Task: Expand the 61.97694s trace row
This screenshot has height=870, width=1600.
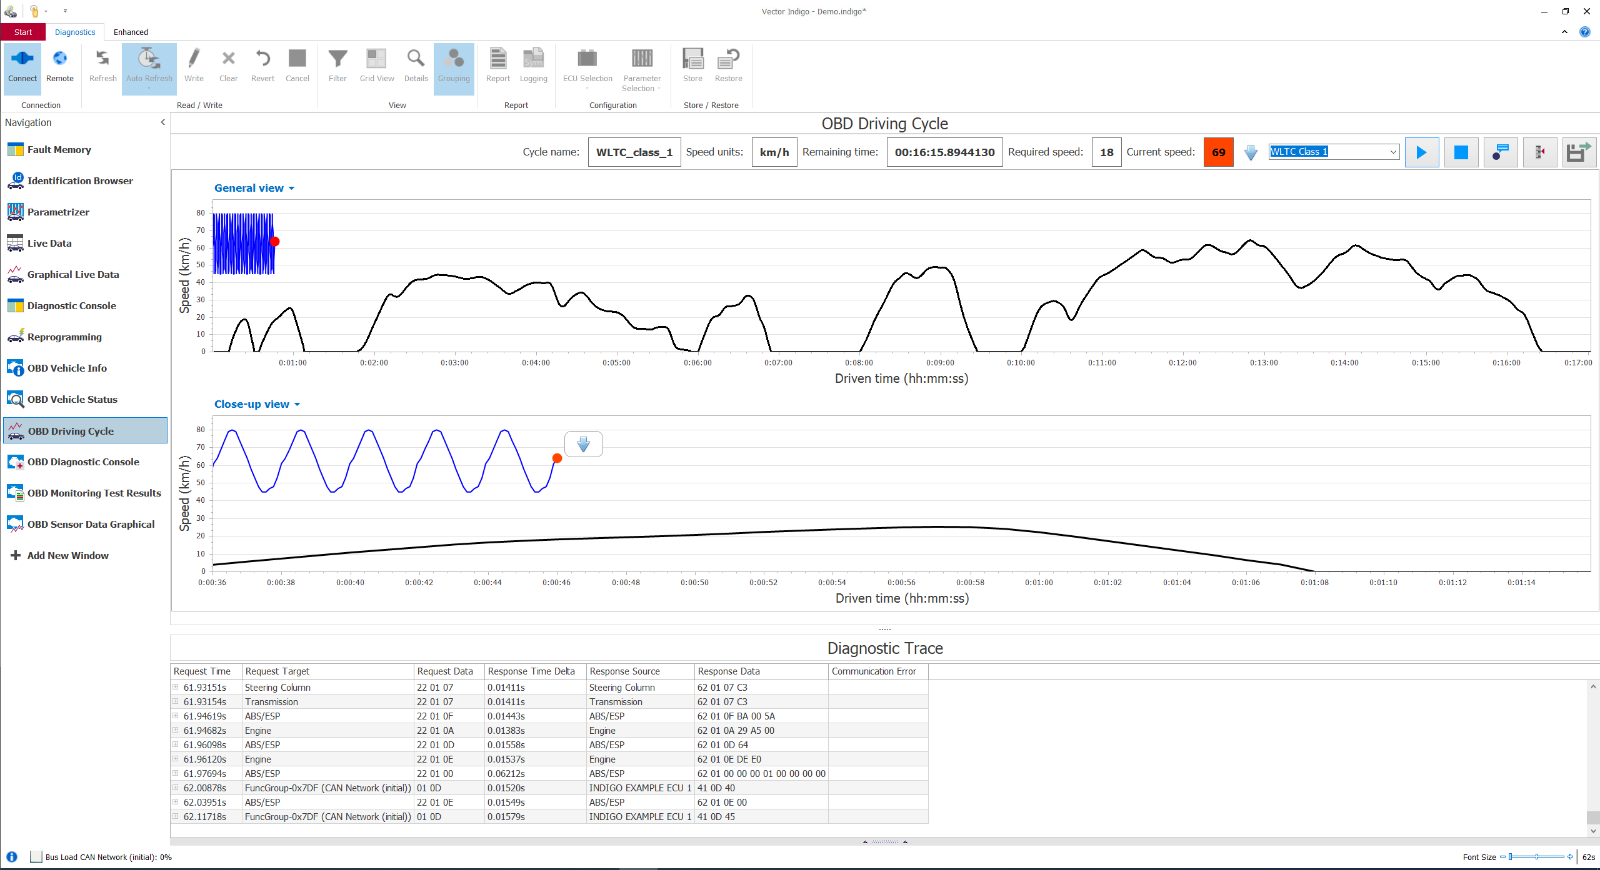Action: pos(176,774)
